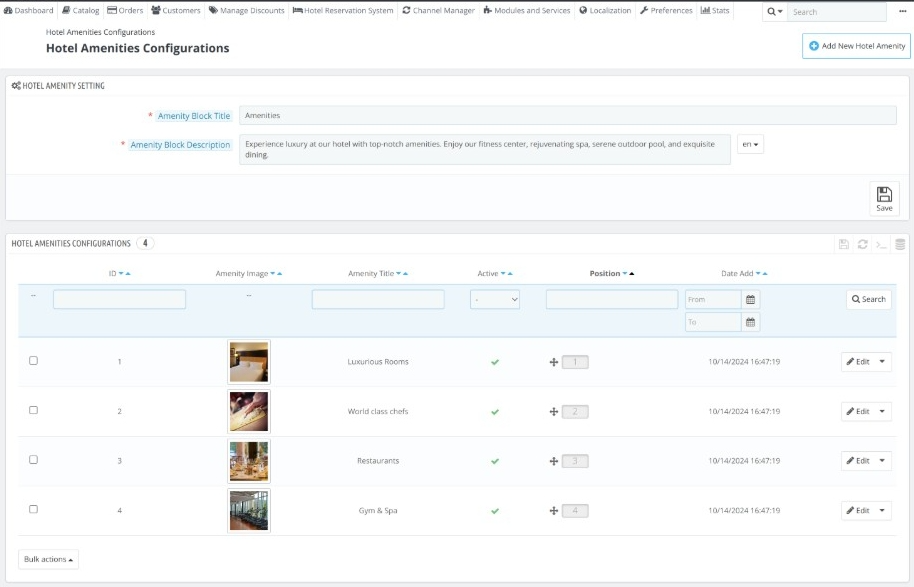
Task: Toggle active status for Luxurious Rooms
Action: pos(495,362)
